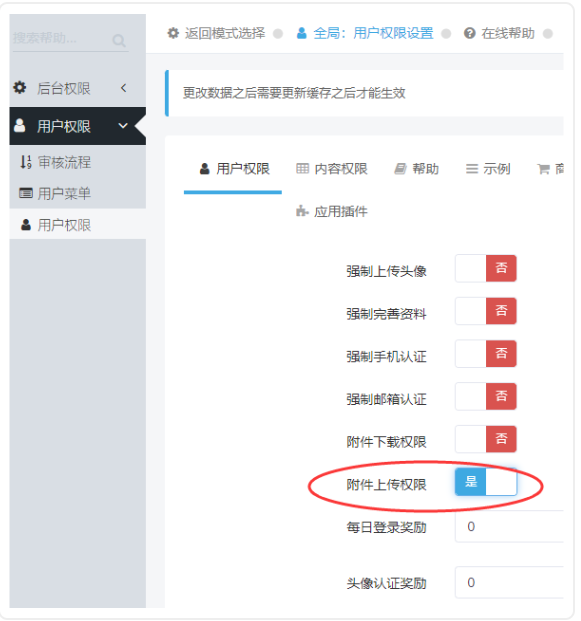Click the 搜索帮助 search box
The height and width of the screenshot is (621, 581).
point(70,39)
